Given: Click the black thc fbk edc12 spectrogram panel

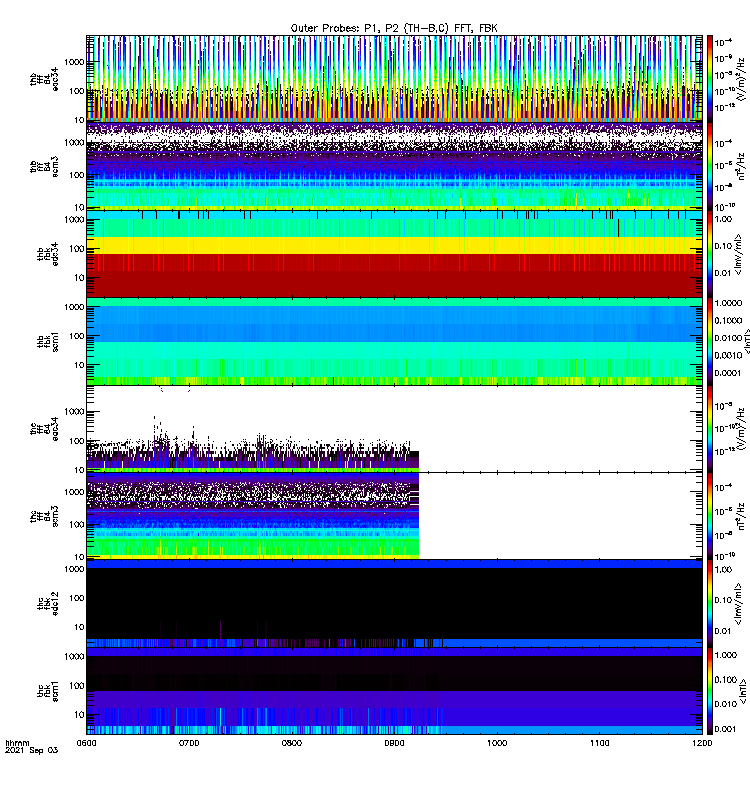Looking at the screenshot, I should tap(394, 604).
